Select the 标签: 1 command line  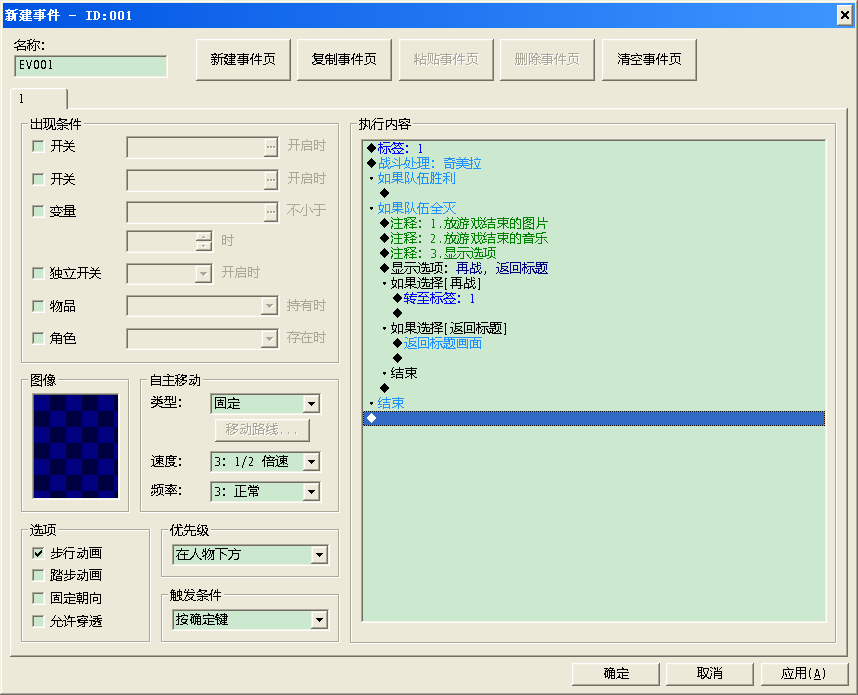(x=395, y=148)
